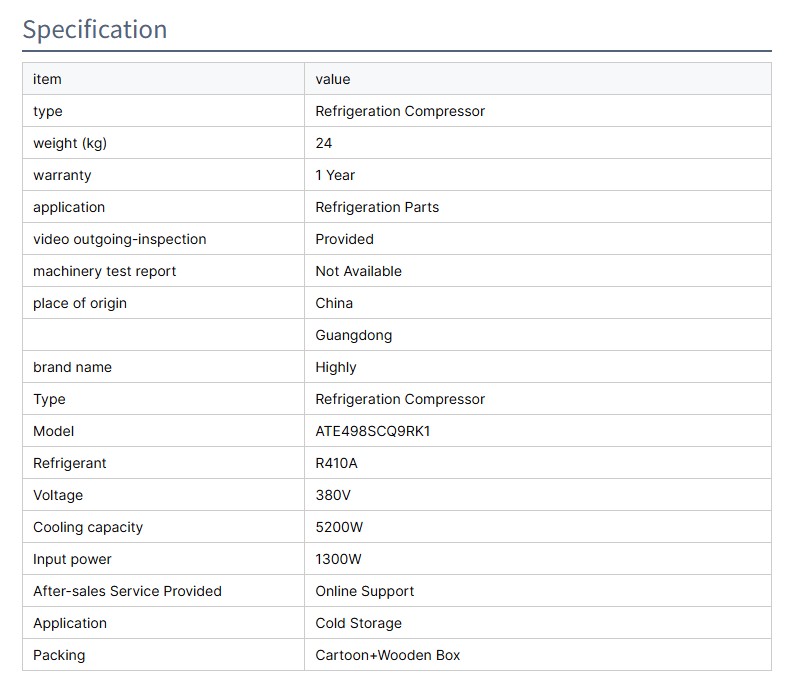The height and width of the screenshot is (693, 798).
Task: Click the "5200W" cooling capacity value
Action: pyautogui.click(x=339, y=527)
